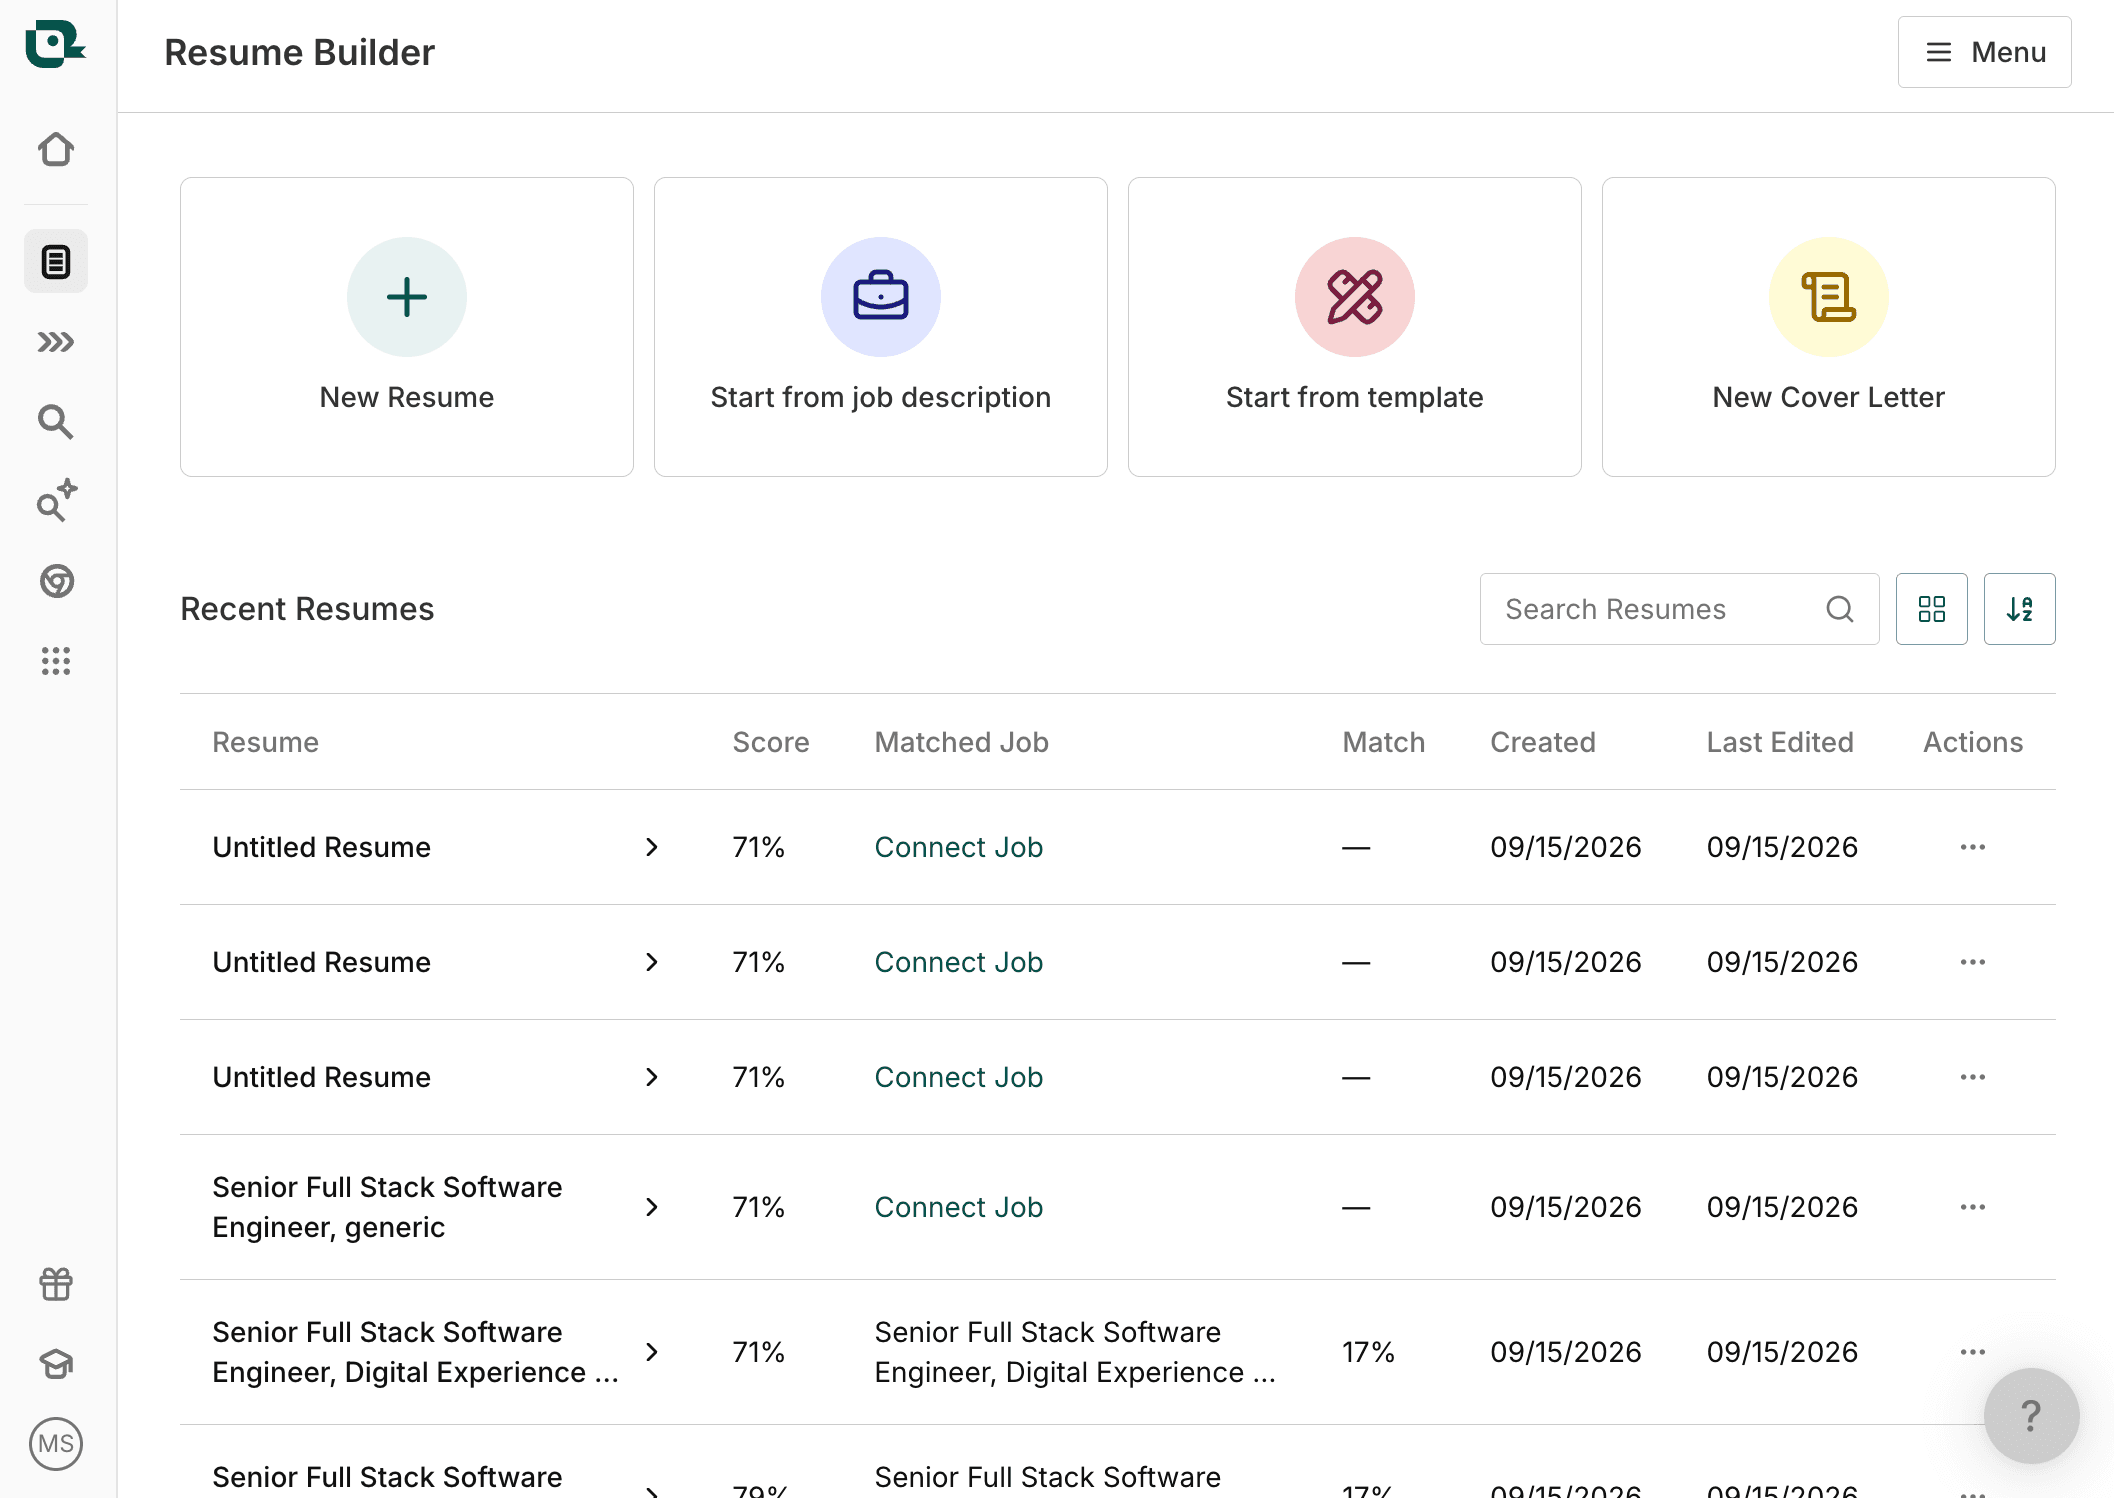Click the Resume column header
The width and height of the screenshot is (2114, 1498).
click(x=265, y=742)
